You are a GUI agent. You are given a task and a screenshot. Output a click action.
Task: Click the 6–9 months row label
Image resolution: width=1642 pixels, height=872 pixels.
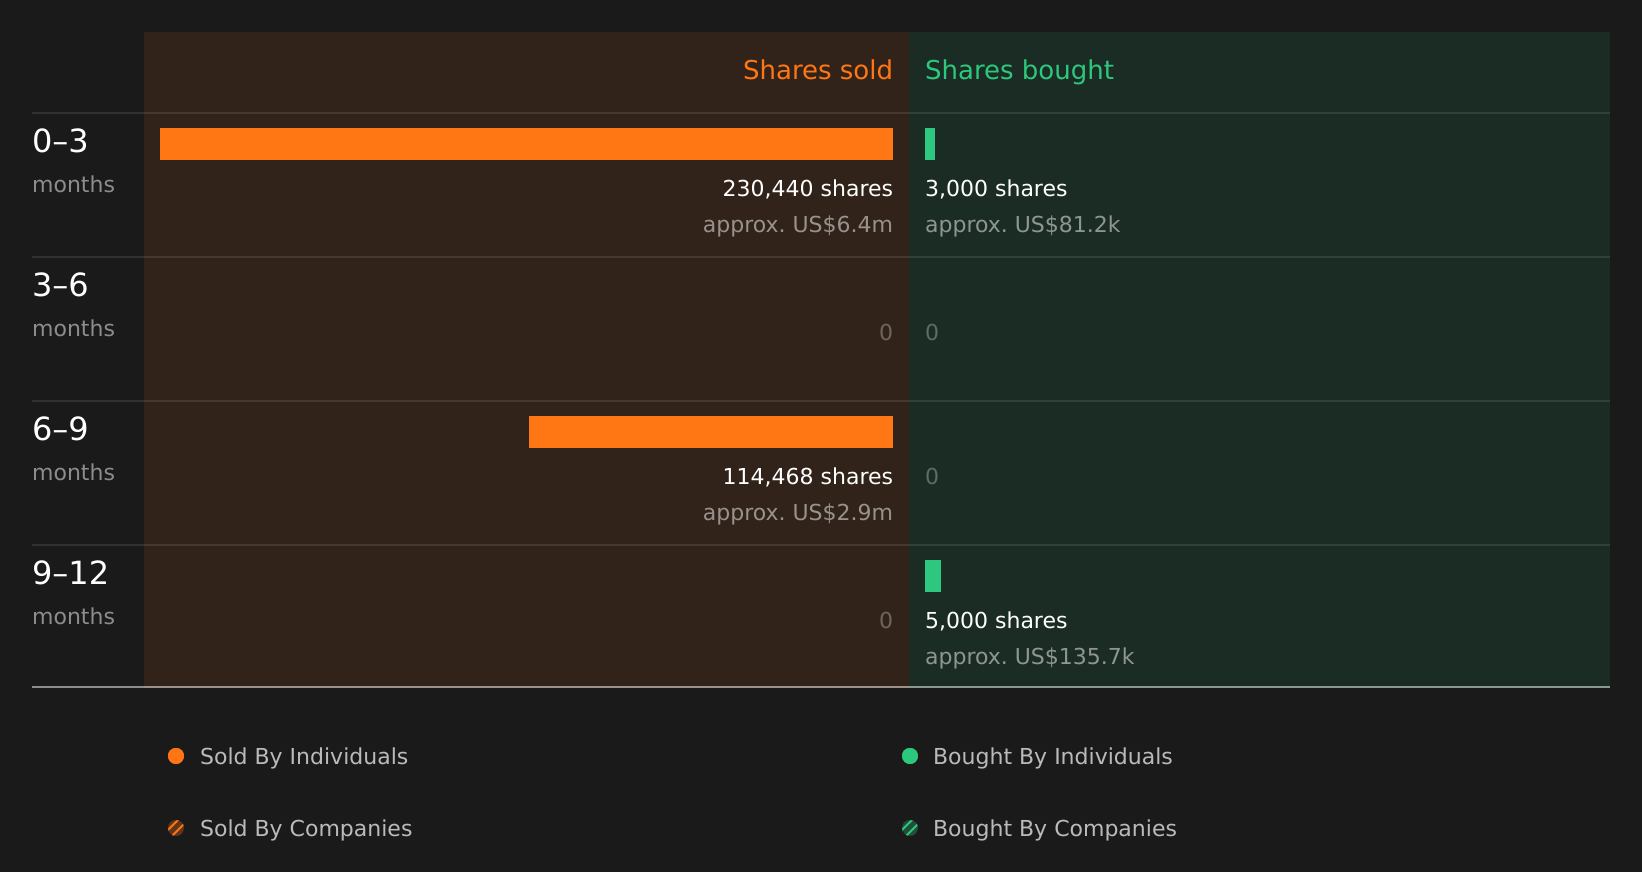point(73,449)
